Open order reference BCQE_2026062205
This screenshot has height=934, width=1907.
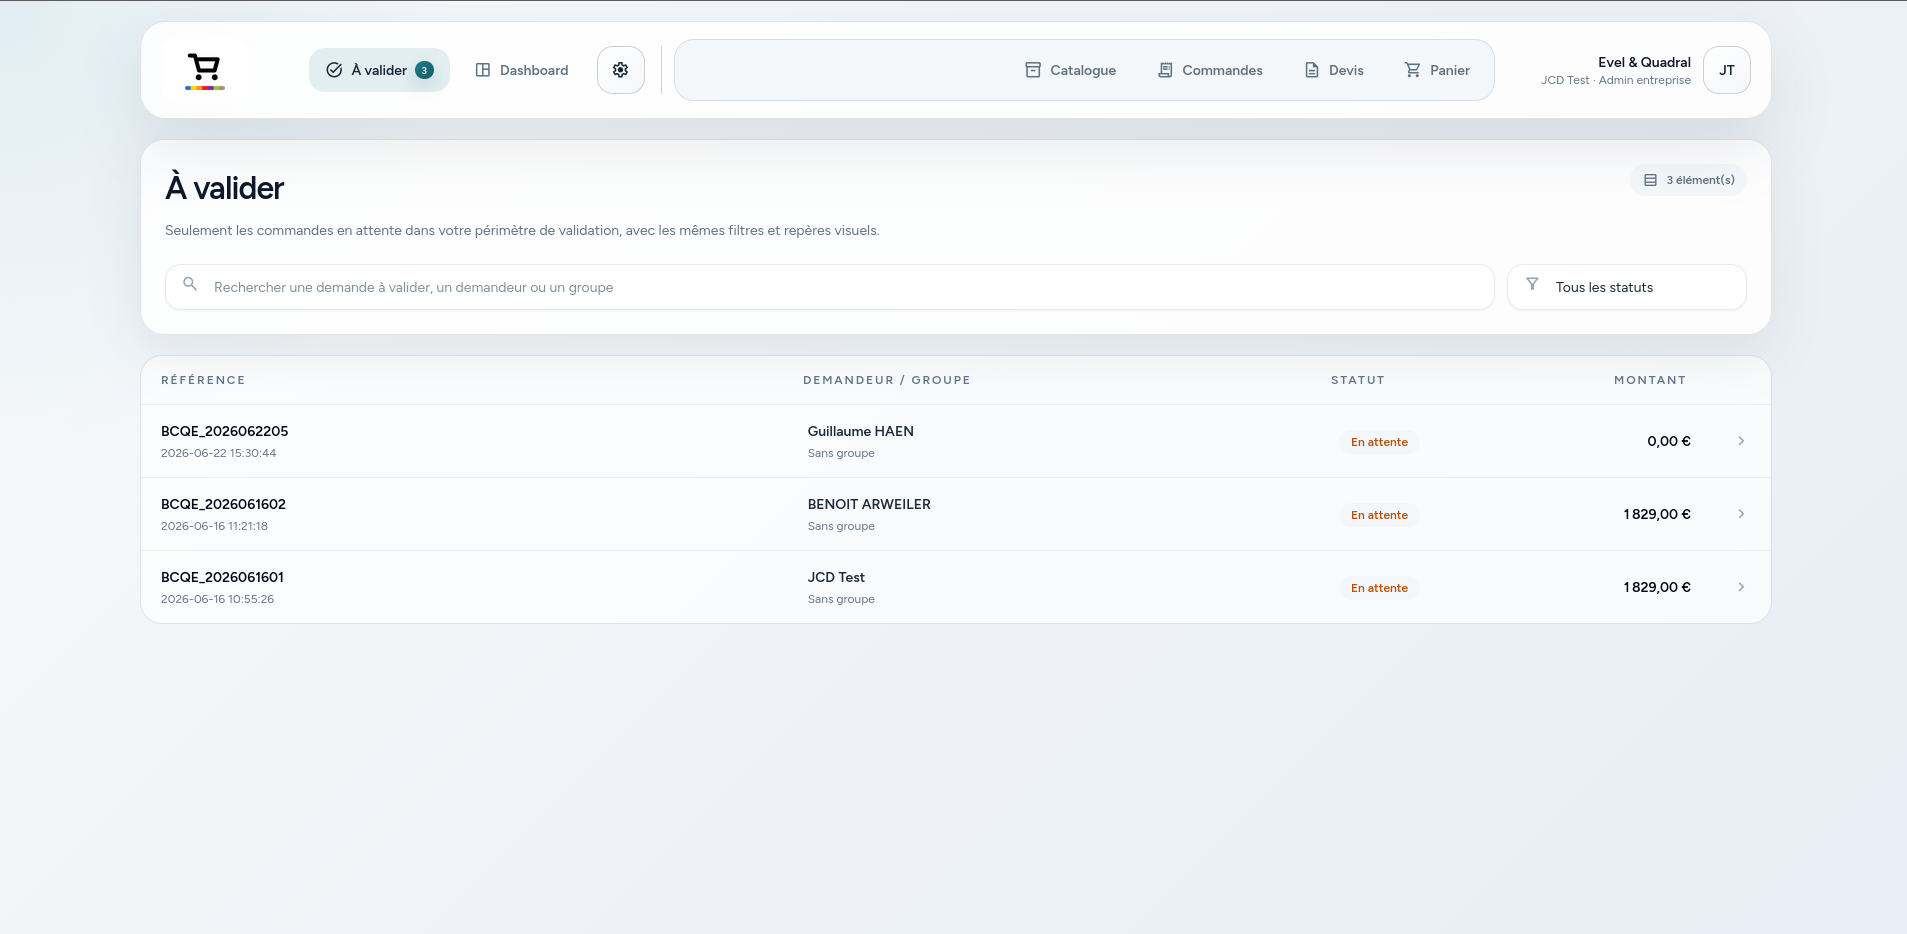225,431
